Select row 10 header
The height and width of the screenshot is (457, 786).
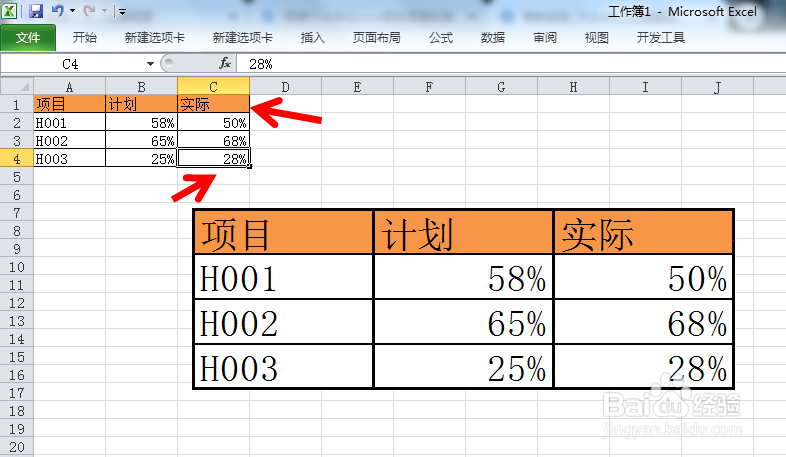point(17,267)
